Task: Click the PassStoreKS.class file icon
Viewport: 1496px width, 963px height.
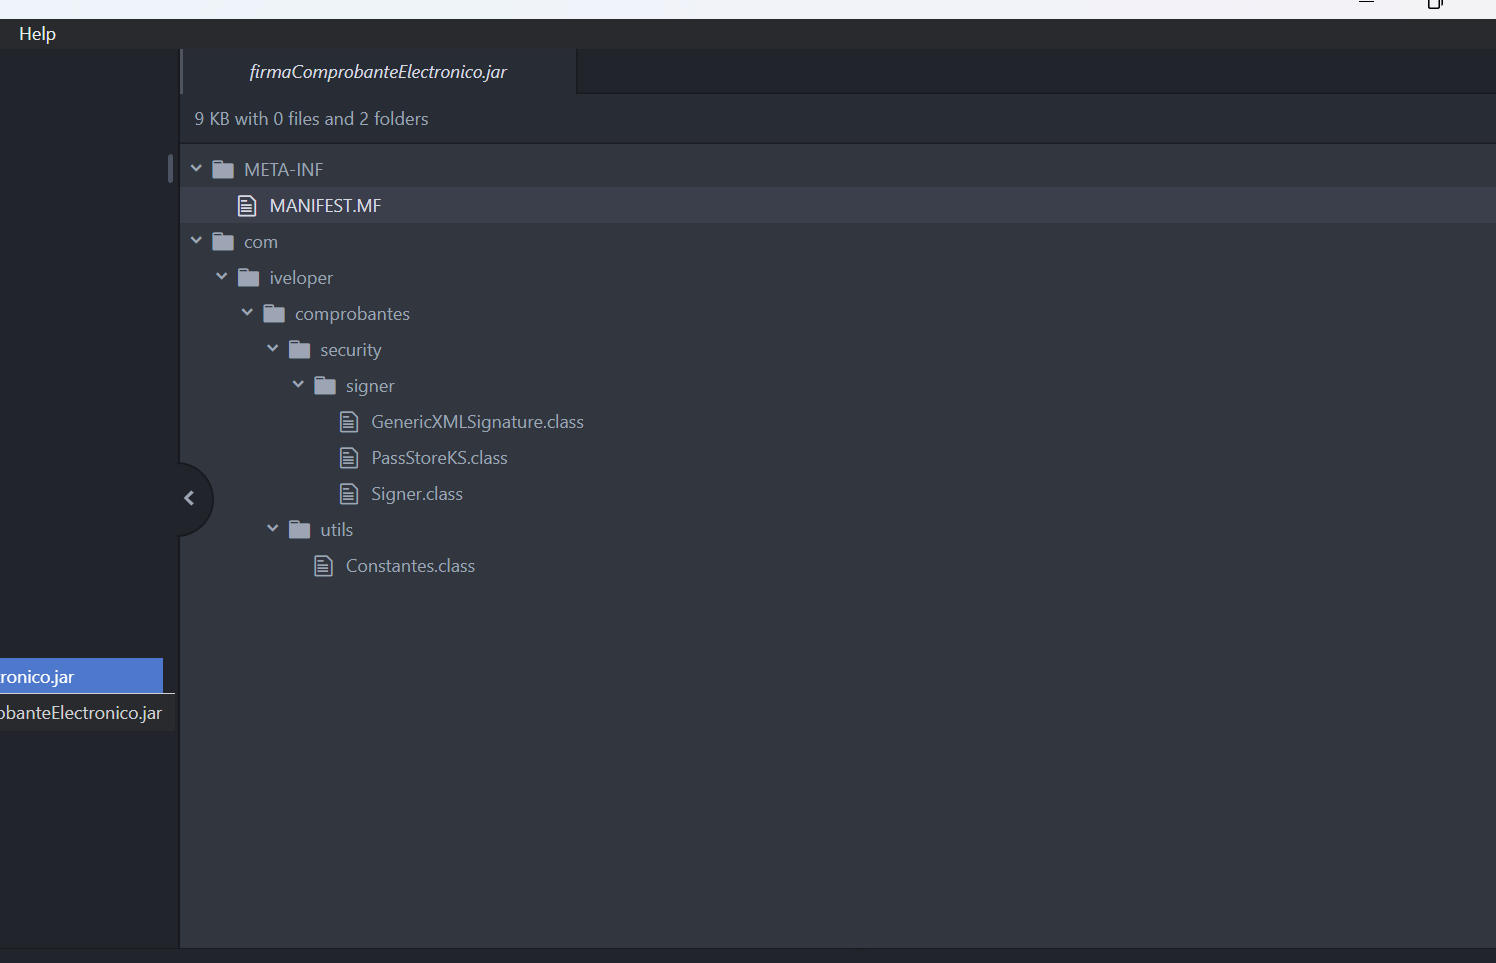Action: tap(349, 458)
